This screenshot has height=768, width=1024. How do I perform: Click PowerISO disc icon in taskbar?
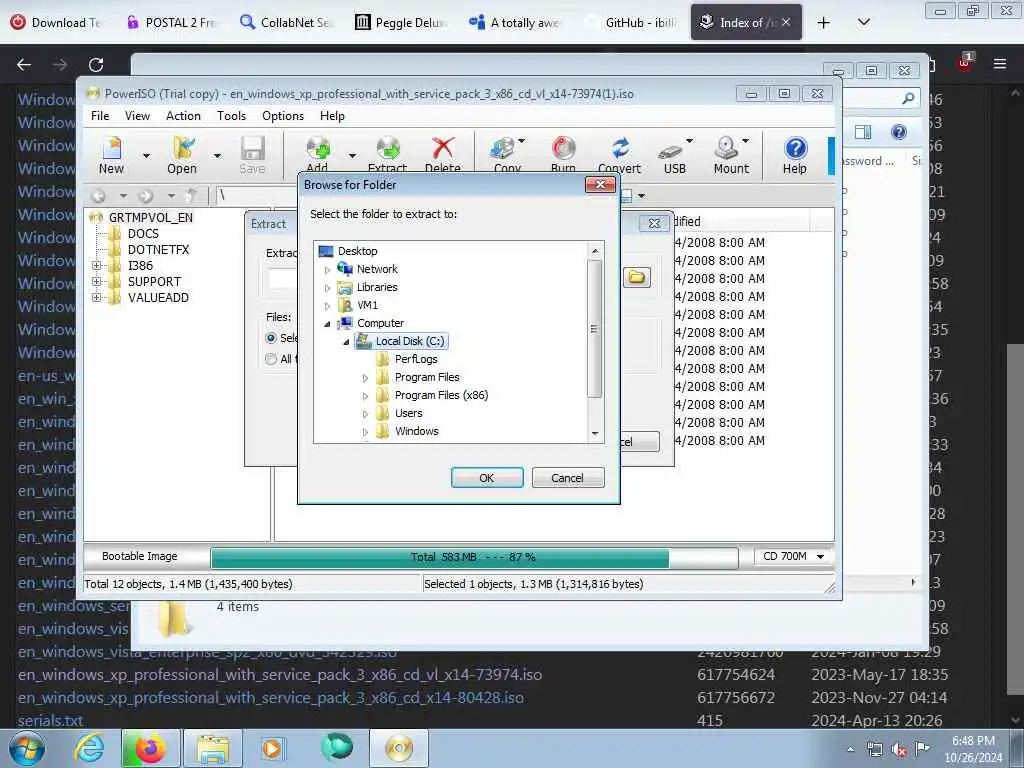coord(399,748)
